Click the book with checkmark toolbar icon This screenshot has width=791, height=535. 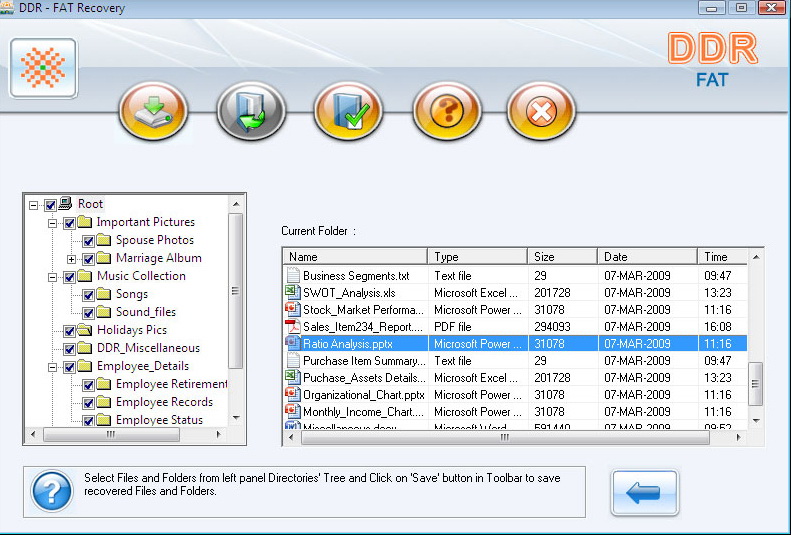click(x=348, y=110)
